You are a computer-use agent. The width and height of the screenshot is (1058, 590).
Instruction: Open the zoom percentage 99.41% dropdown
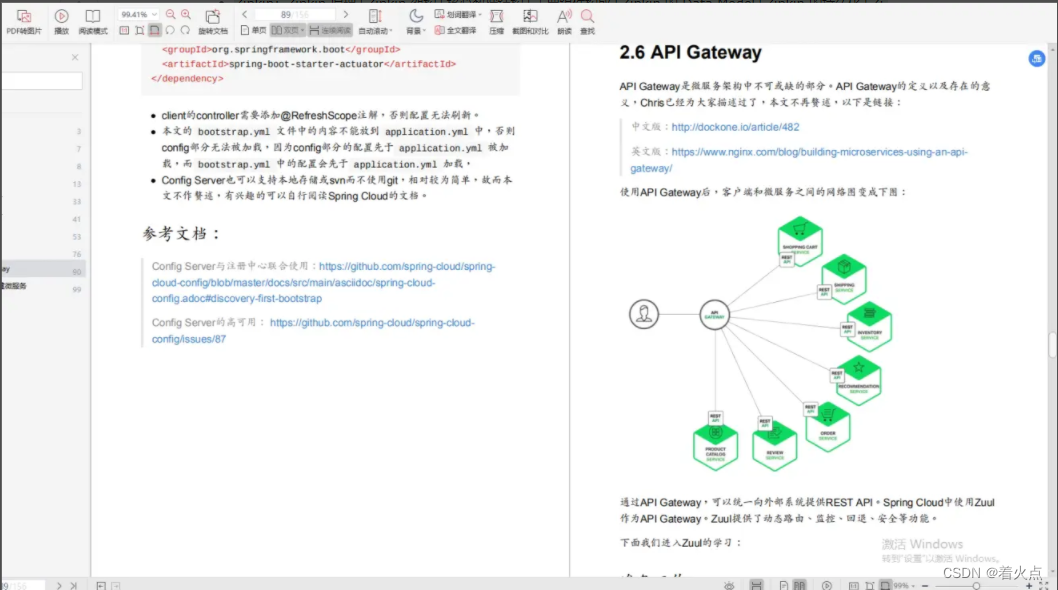138,14
